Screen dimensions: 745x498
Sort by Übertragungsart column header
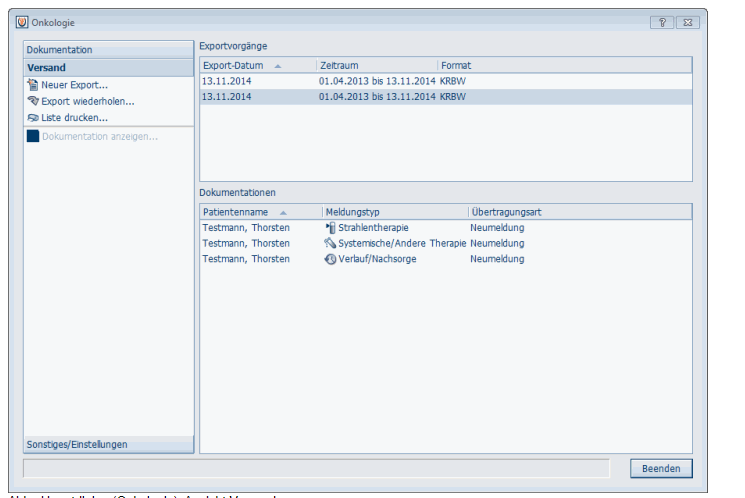coord(580,212)
